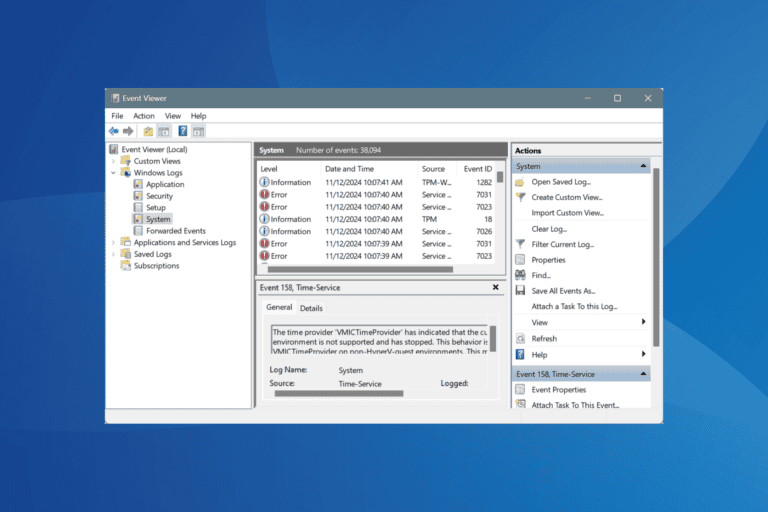Image resolution: width=768 pixels, height=512 pixels.
Task: Collapse the Windows Logs tree node
Action: point(113,172)
